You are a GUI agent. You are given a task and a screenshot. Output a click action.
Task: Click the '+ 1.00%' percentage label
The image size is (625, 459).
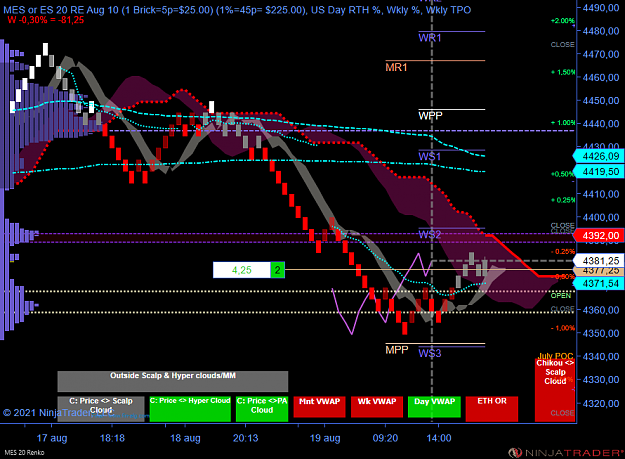[563, 123]
